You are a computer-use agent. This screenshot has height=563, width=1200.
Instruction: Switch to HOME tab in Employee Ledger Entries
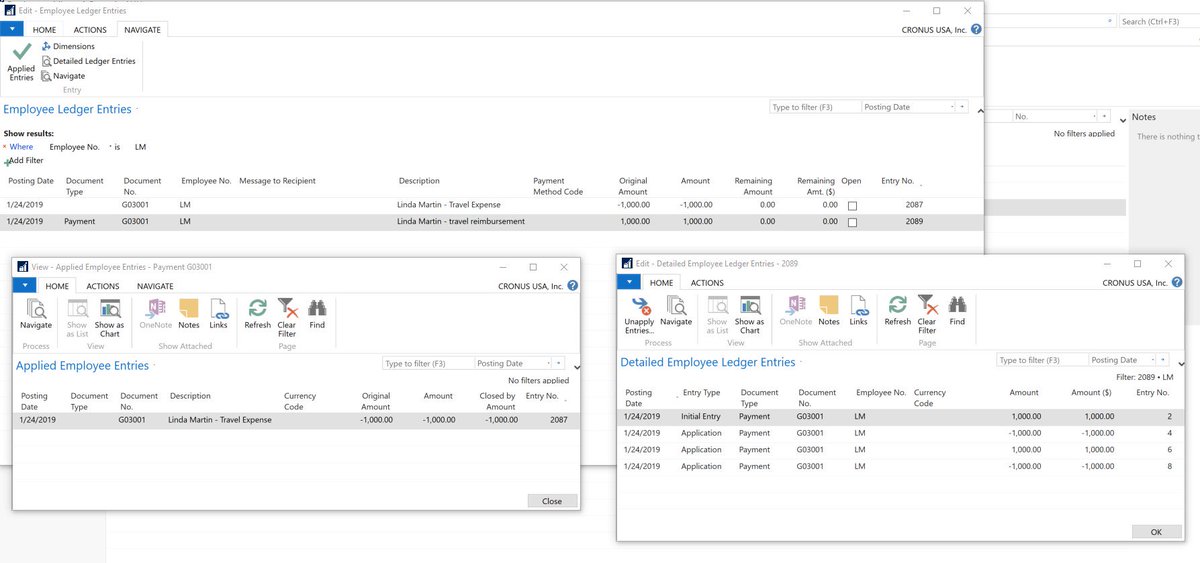44,30
